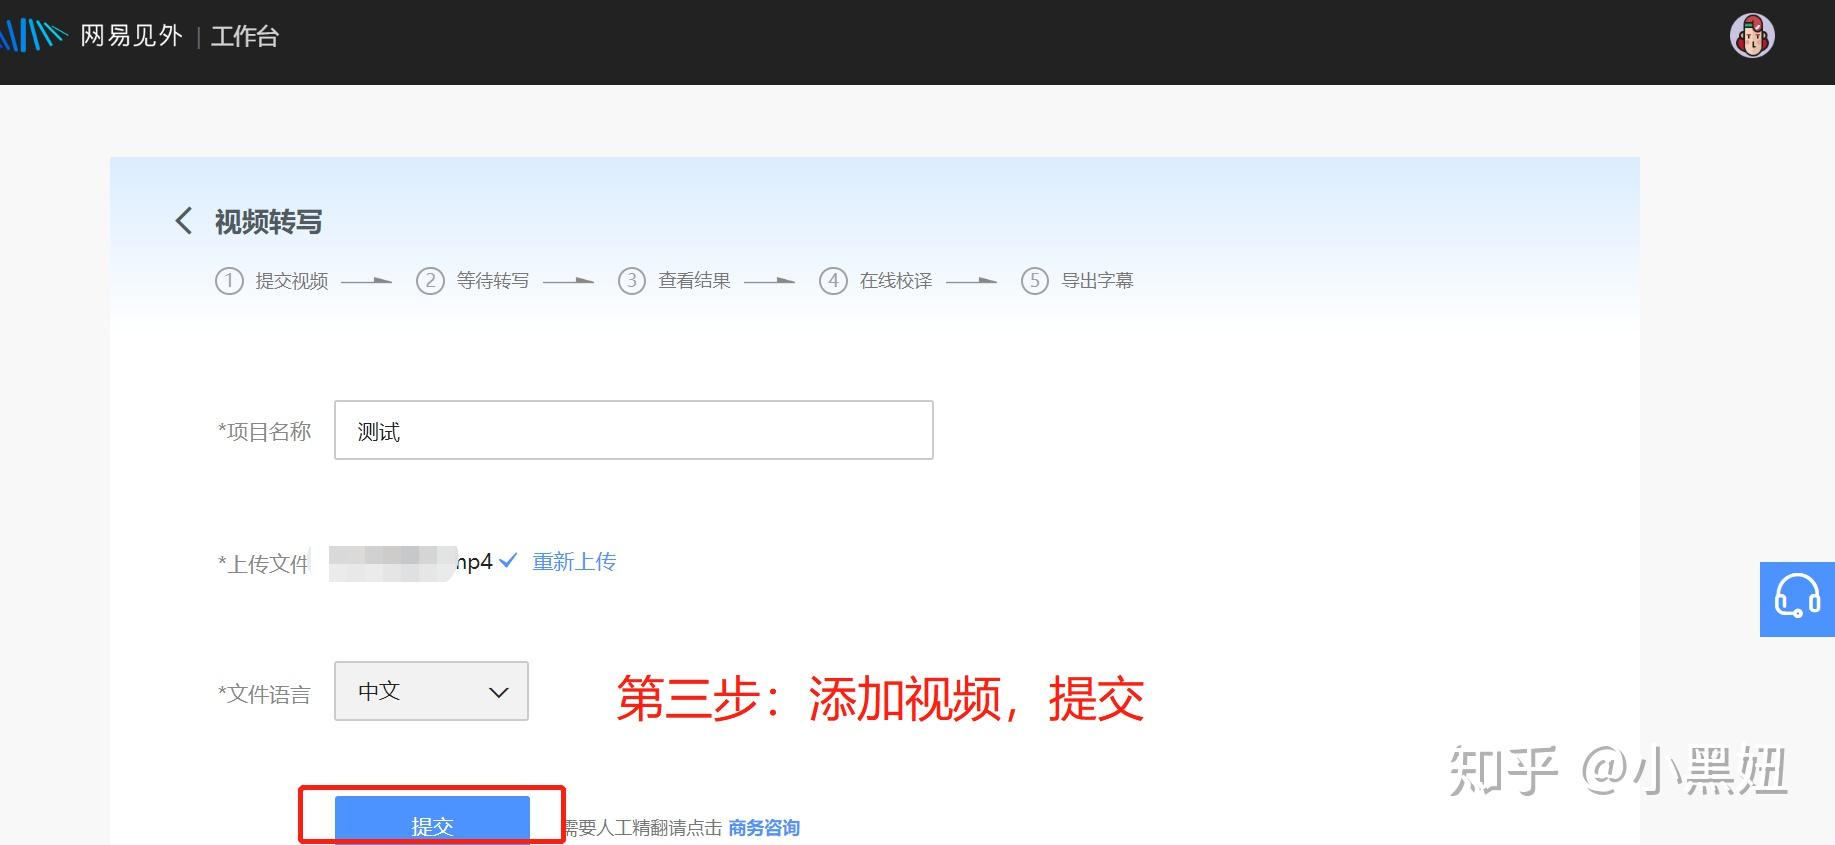Open the user avatar menu

pos(1752,37)
